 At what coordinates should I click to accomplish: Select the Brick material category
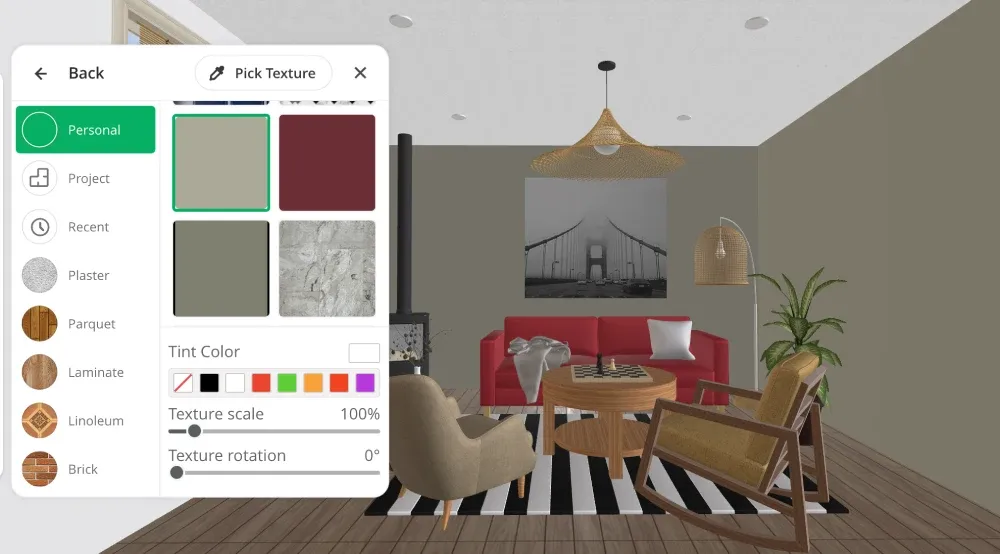pyautogui.click(x=85, y=469)
